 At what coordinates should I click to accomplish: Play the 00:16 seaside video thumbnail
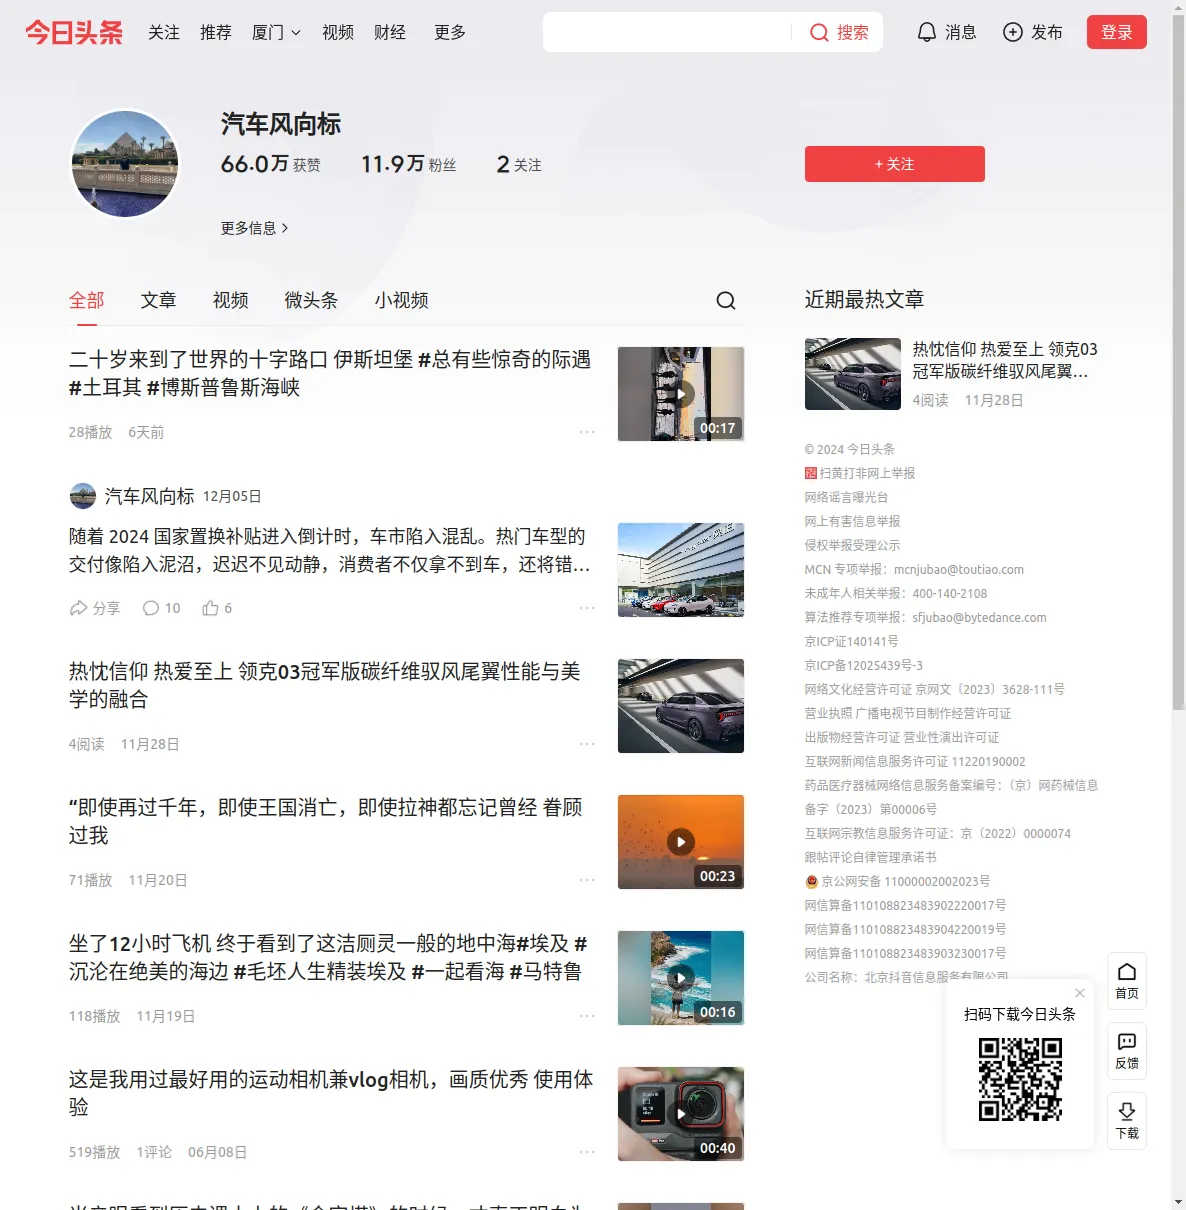[681, 978]
